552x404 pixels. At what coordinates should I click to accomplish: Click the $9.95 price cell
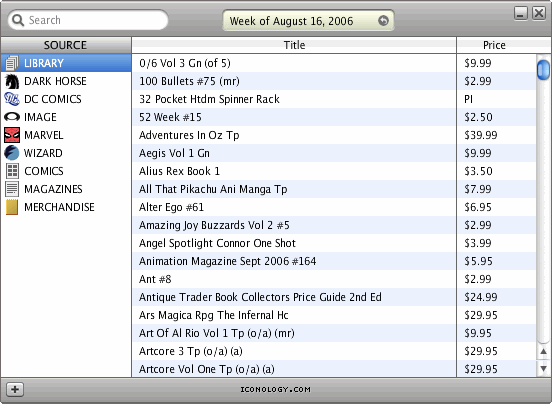497,333
